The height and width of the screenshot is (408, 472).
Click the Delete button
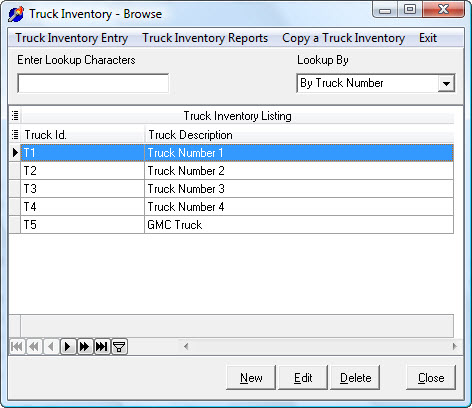coord(355,377)
